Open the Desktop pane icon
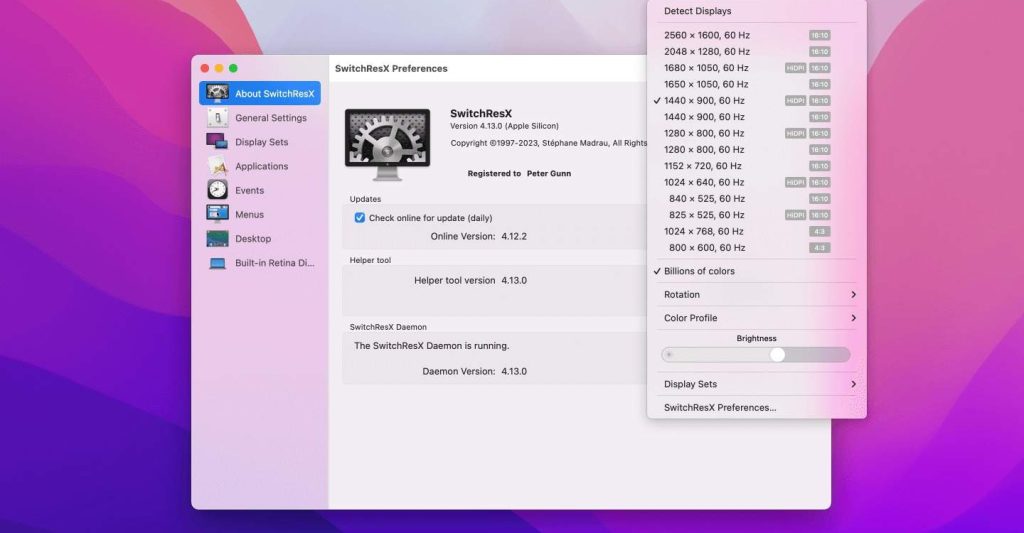1024x533 pixels. pos(217,239)
